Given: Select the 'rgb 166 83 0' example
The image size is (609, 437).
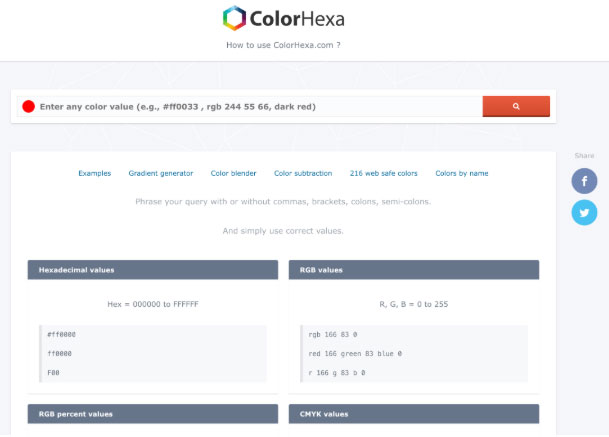Looking at the screenshot, I should (x=333, y=334).
